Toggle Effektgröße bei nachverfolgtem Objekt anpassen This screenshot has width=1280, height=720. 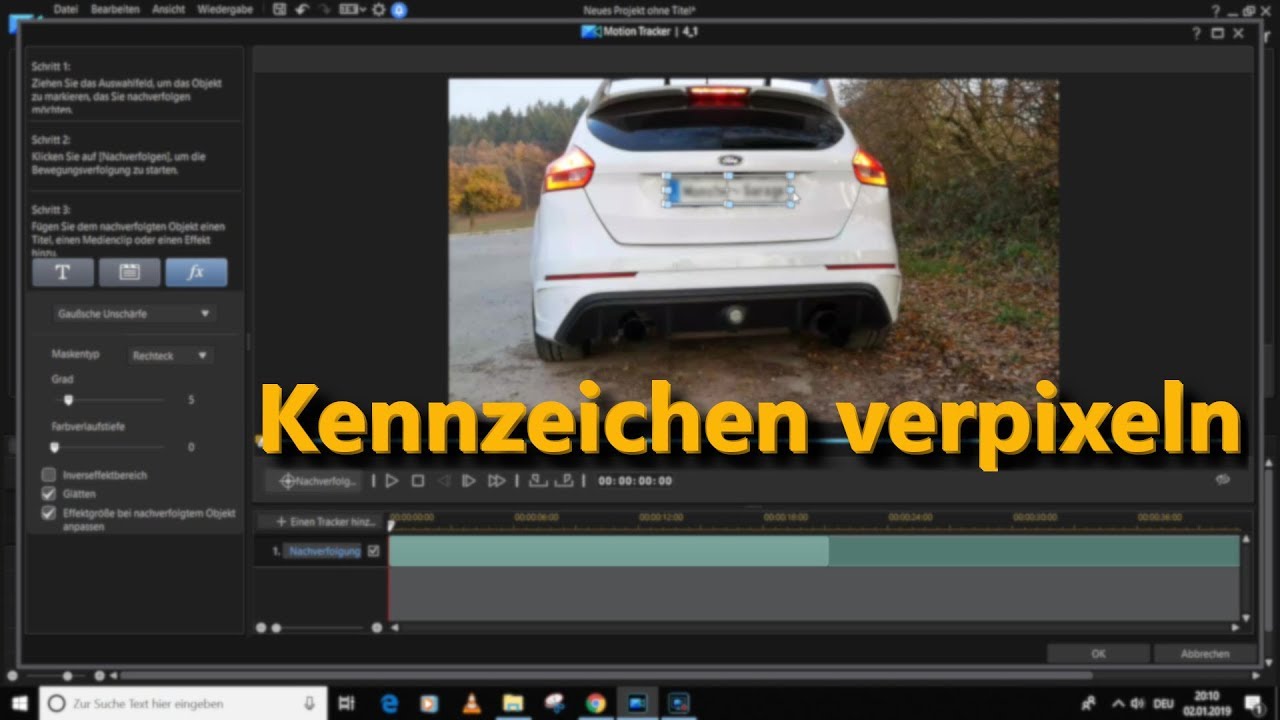coord(48,513)
